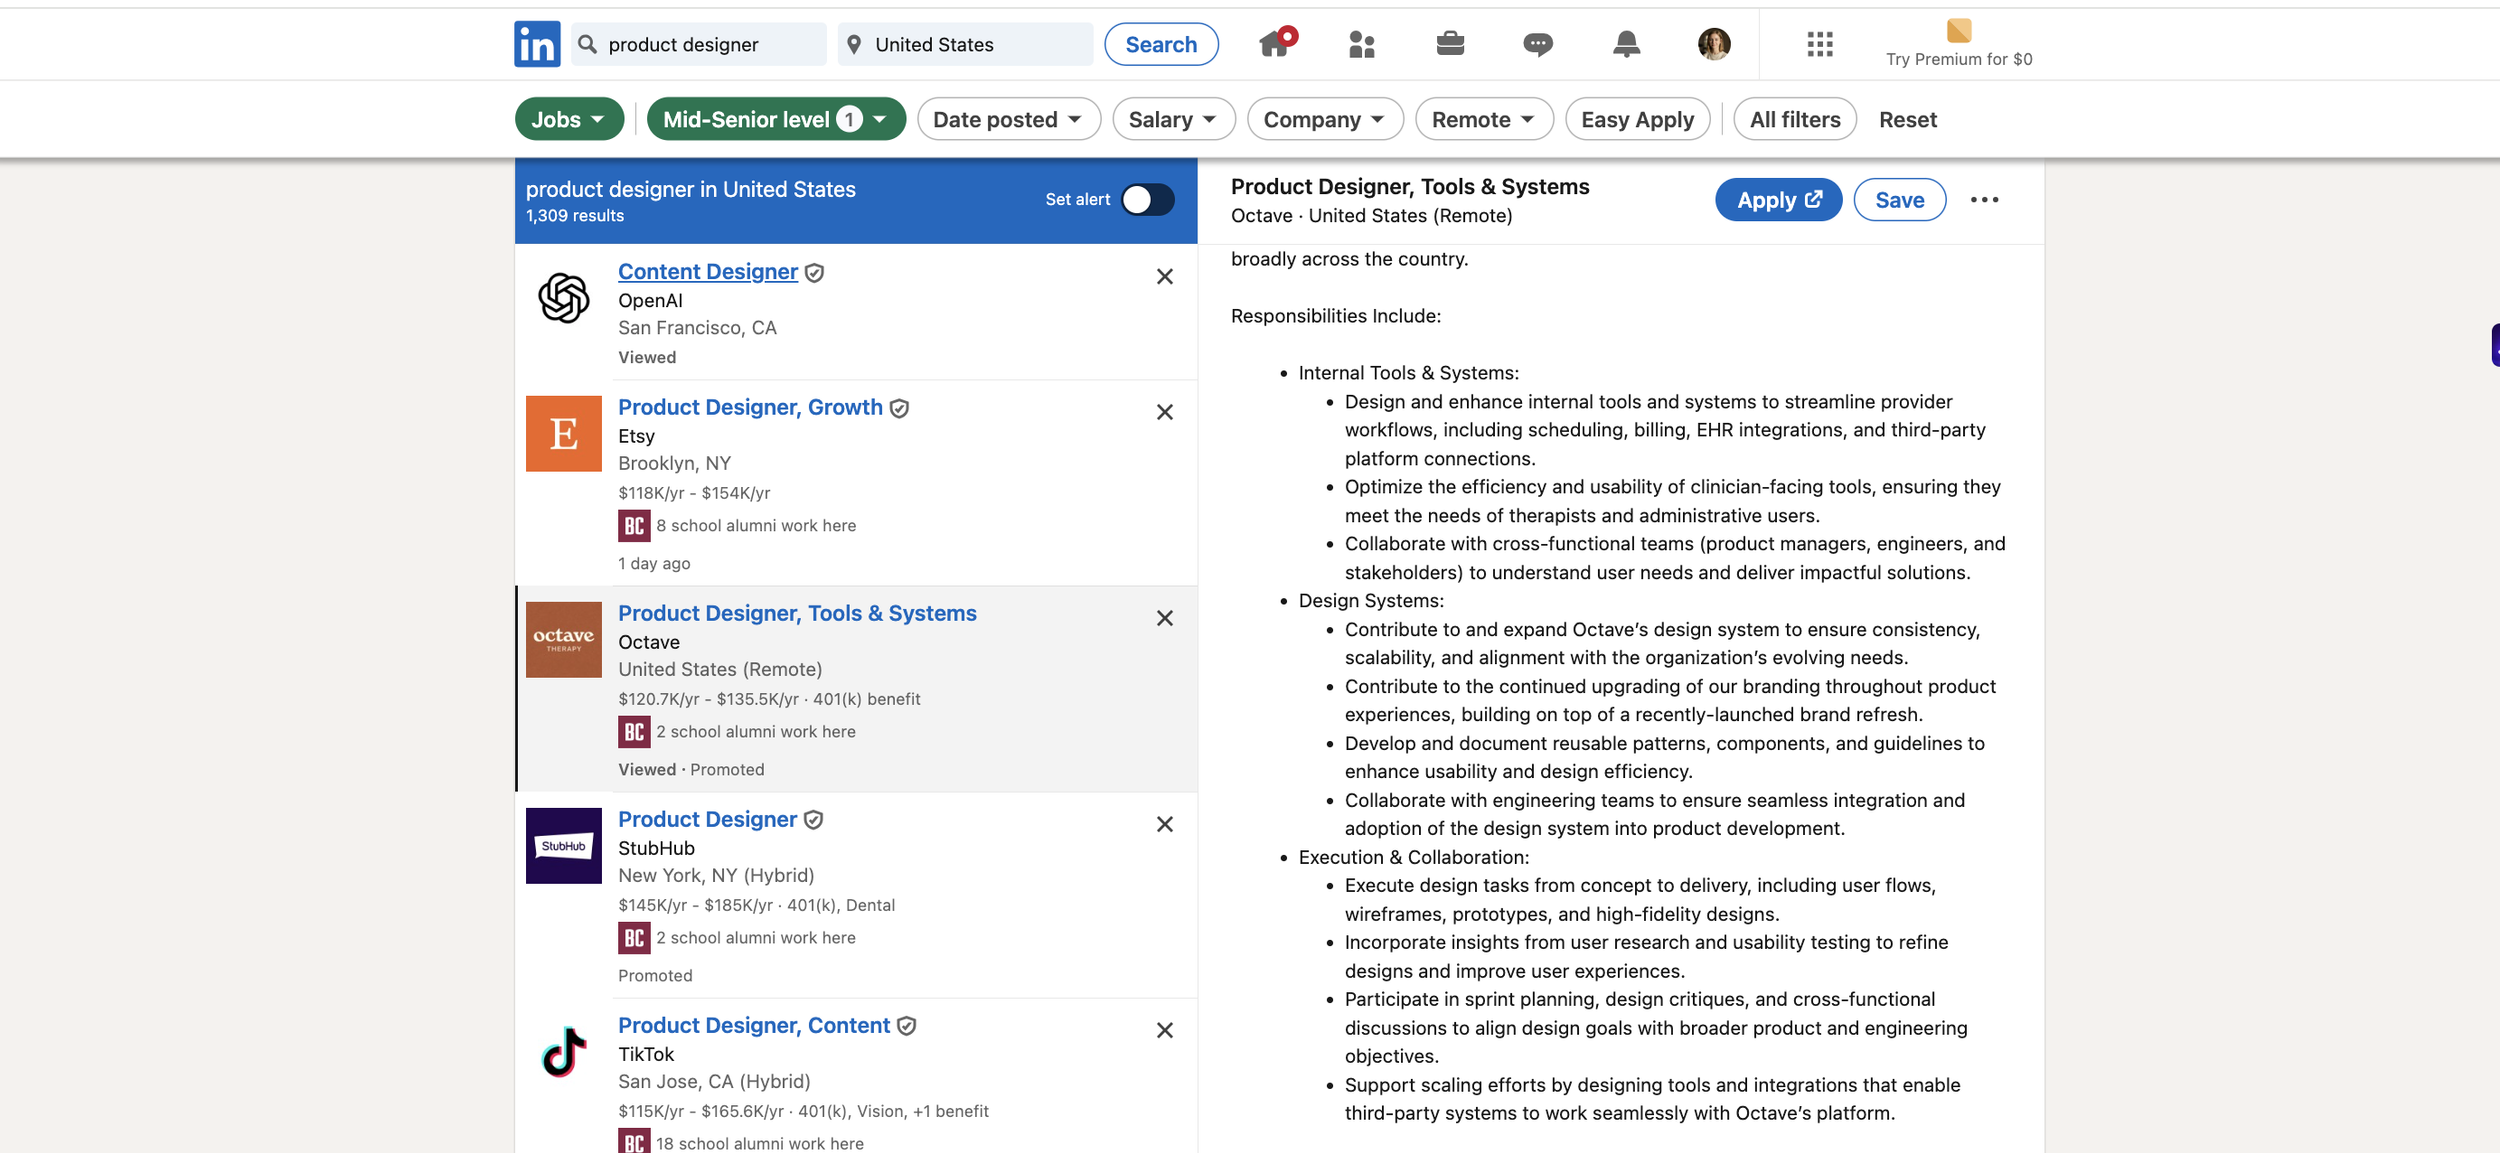Image resolution: width=2500 pixels, height=1153 pixels.
Task: Open Notifications bell icon
Action: point(1626,44)
